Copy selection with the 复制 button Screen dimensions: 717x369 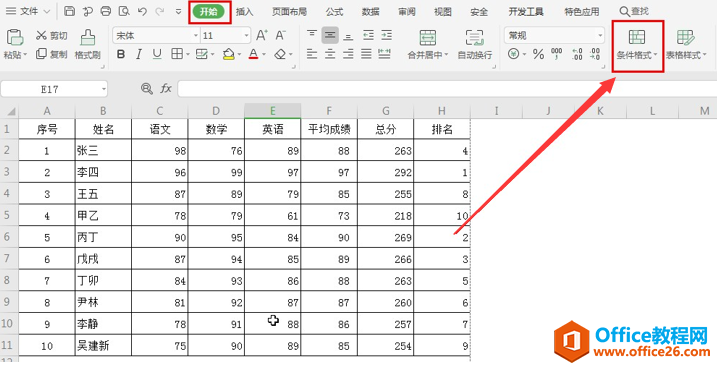click(x=52, y=54)
